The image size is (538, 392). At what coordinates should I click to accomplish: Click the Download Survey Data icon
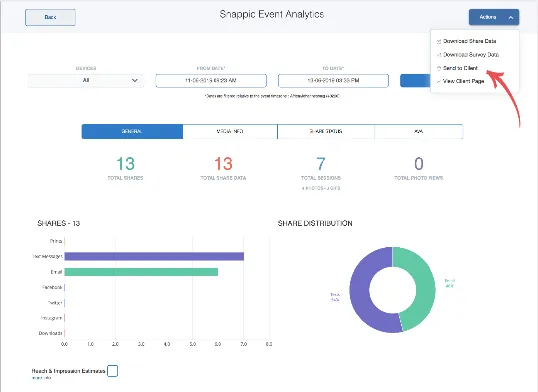click(x=438, y=55)
